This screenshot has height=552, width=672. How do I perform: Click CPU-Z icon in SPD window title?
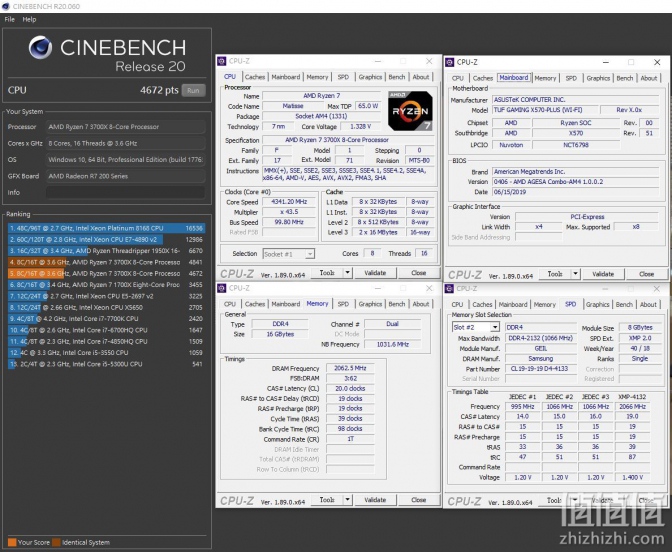tap(450, 289)
